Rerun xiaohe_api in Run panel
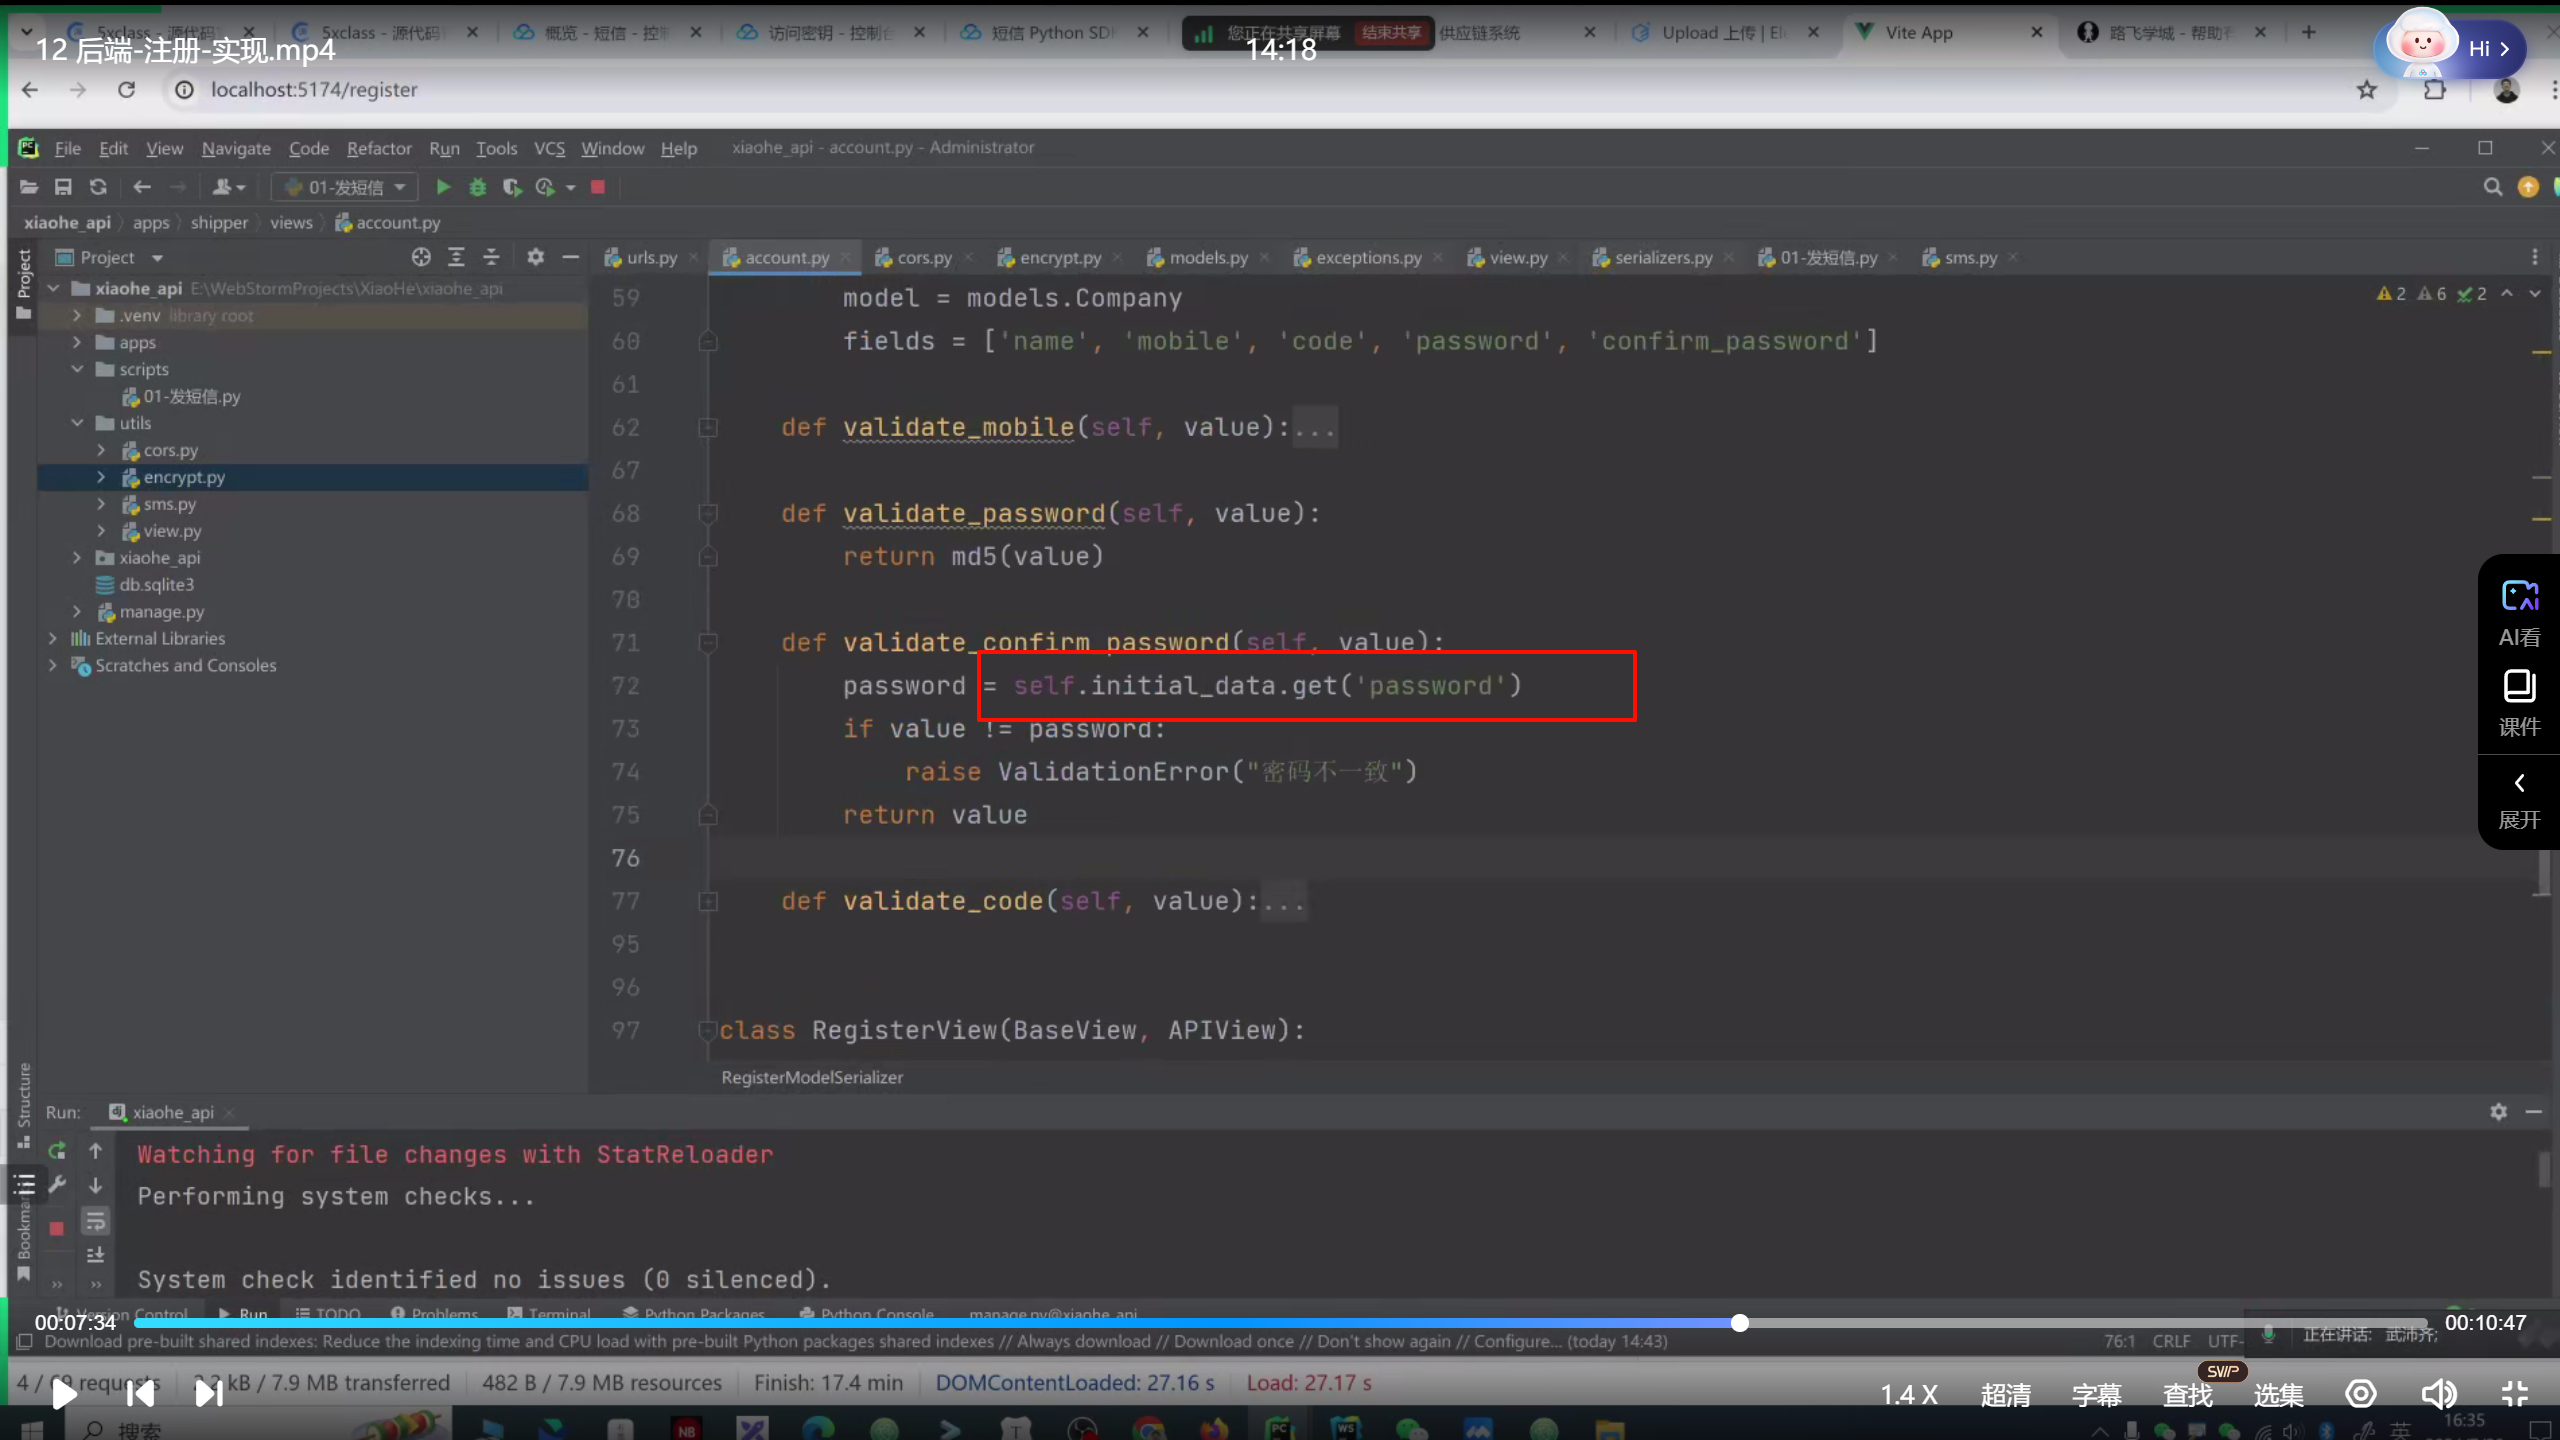 tap(57, 1151)
